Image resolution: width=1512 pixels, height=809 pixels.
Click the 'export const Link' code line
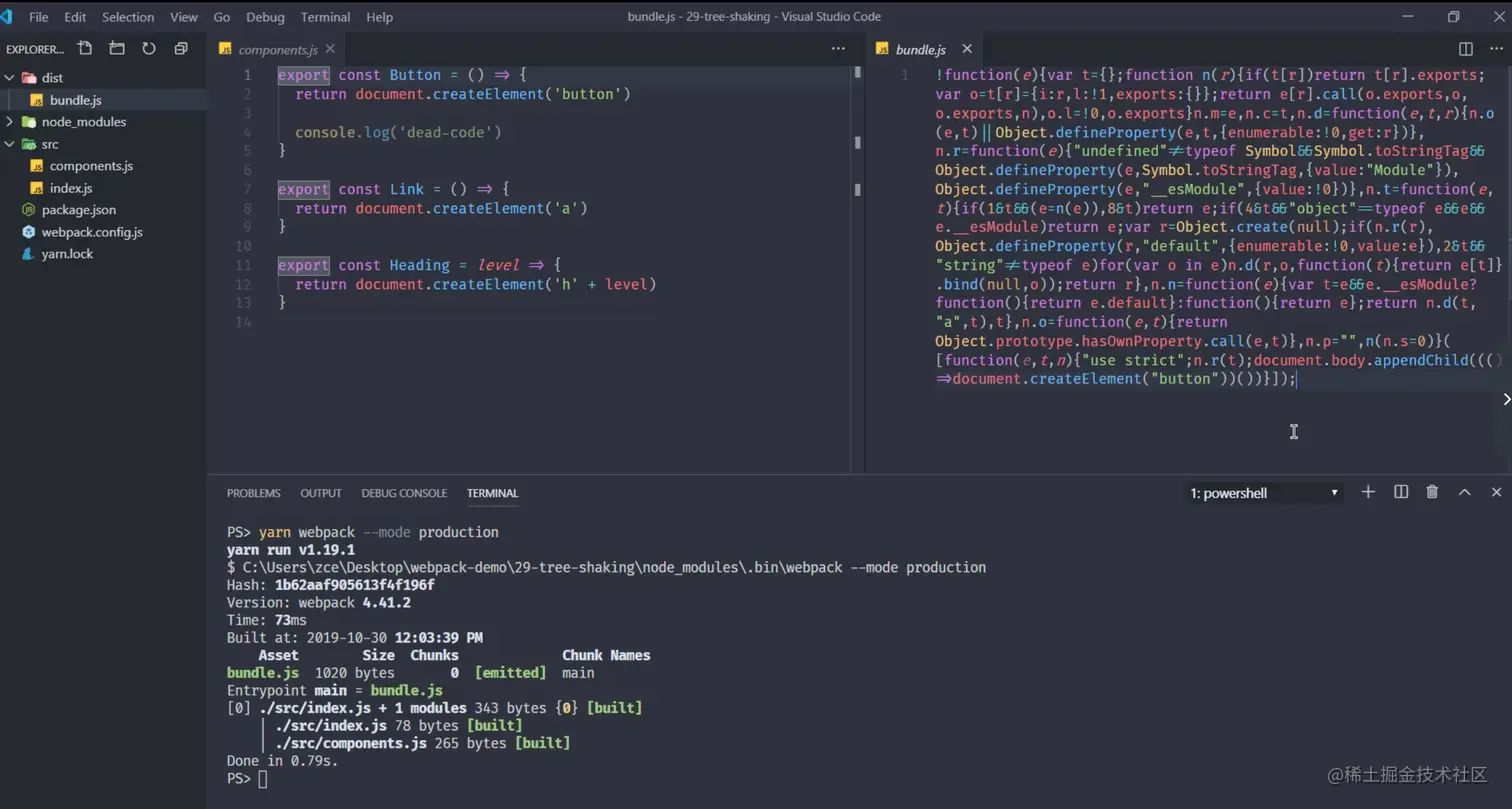(394, 189)
